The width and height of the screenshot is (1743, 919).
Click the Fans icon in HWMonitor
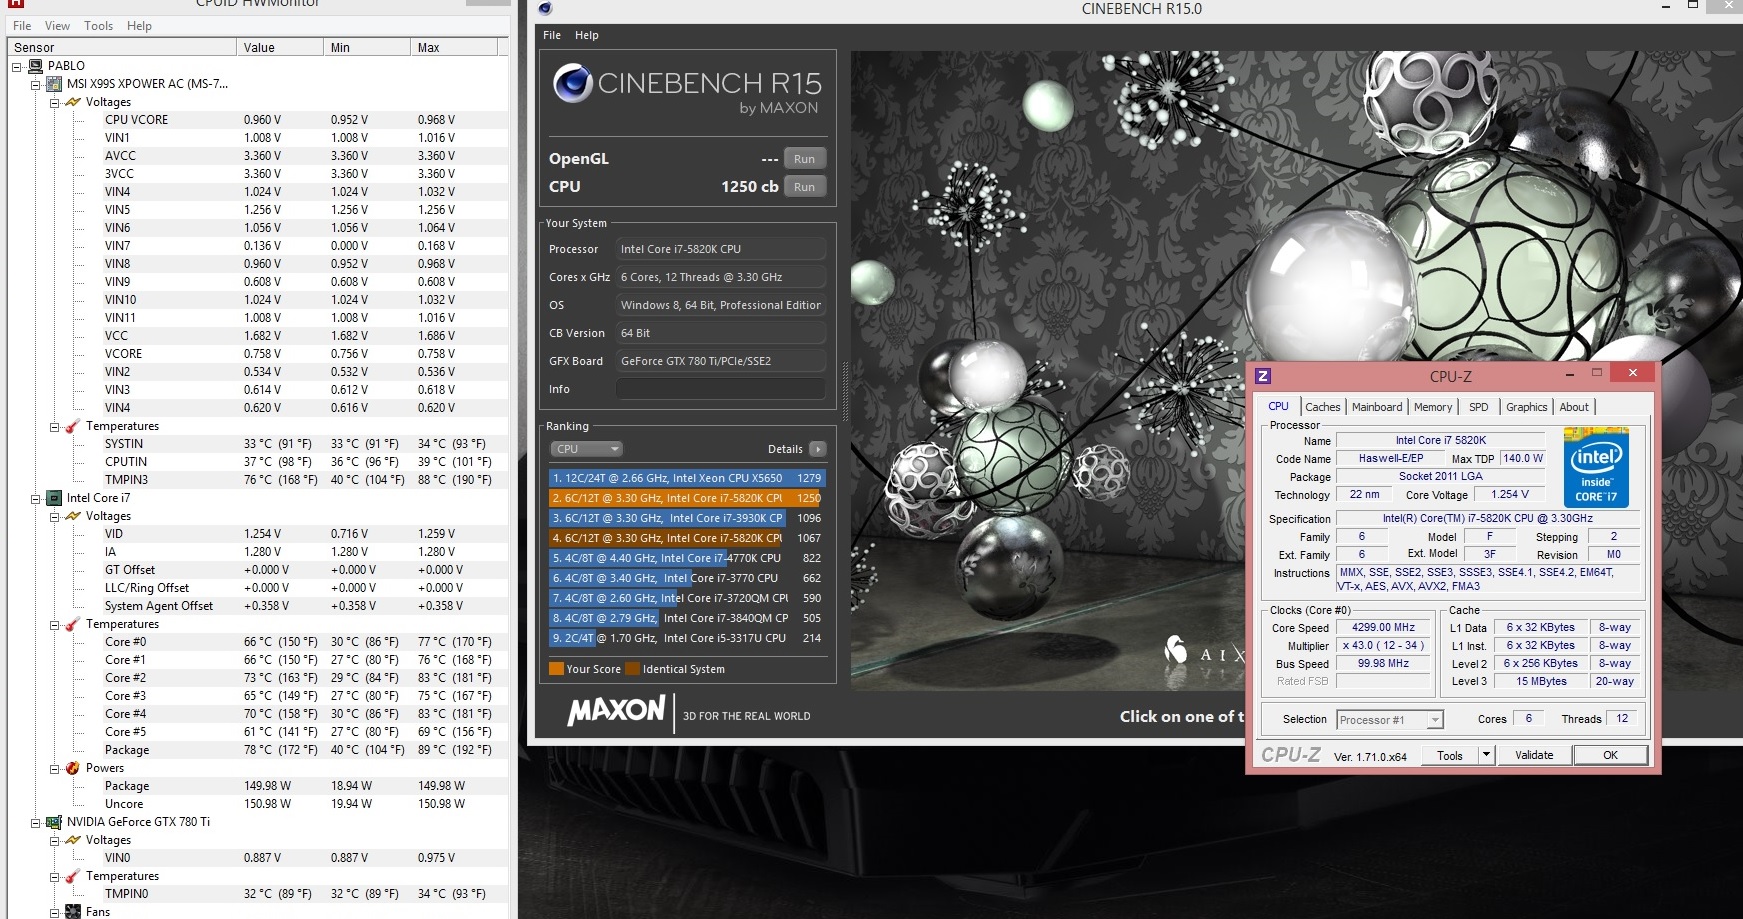pos(73,911)
